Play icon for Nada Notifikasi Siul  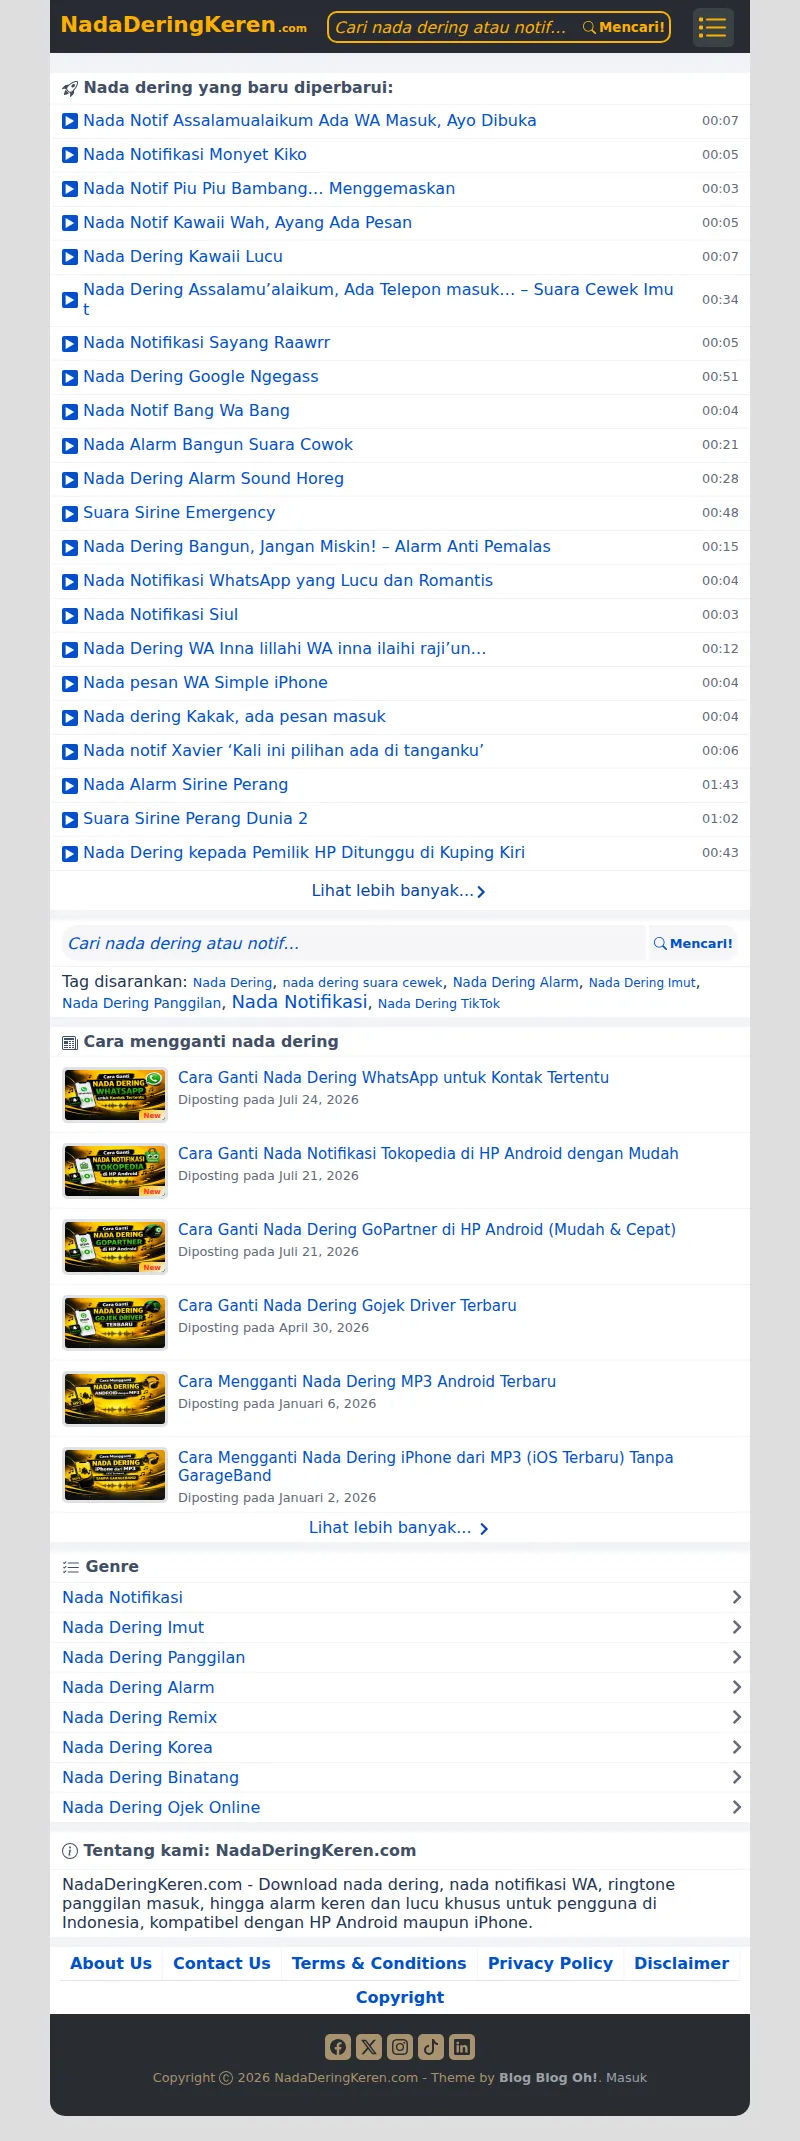pyautogui.click(x=70, y=615)
